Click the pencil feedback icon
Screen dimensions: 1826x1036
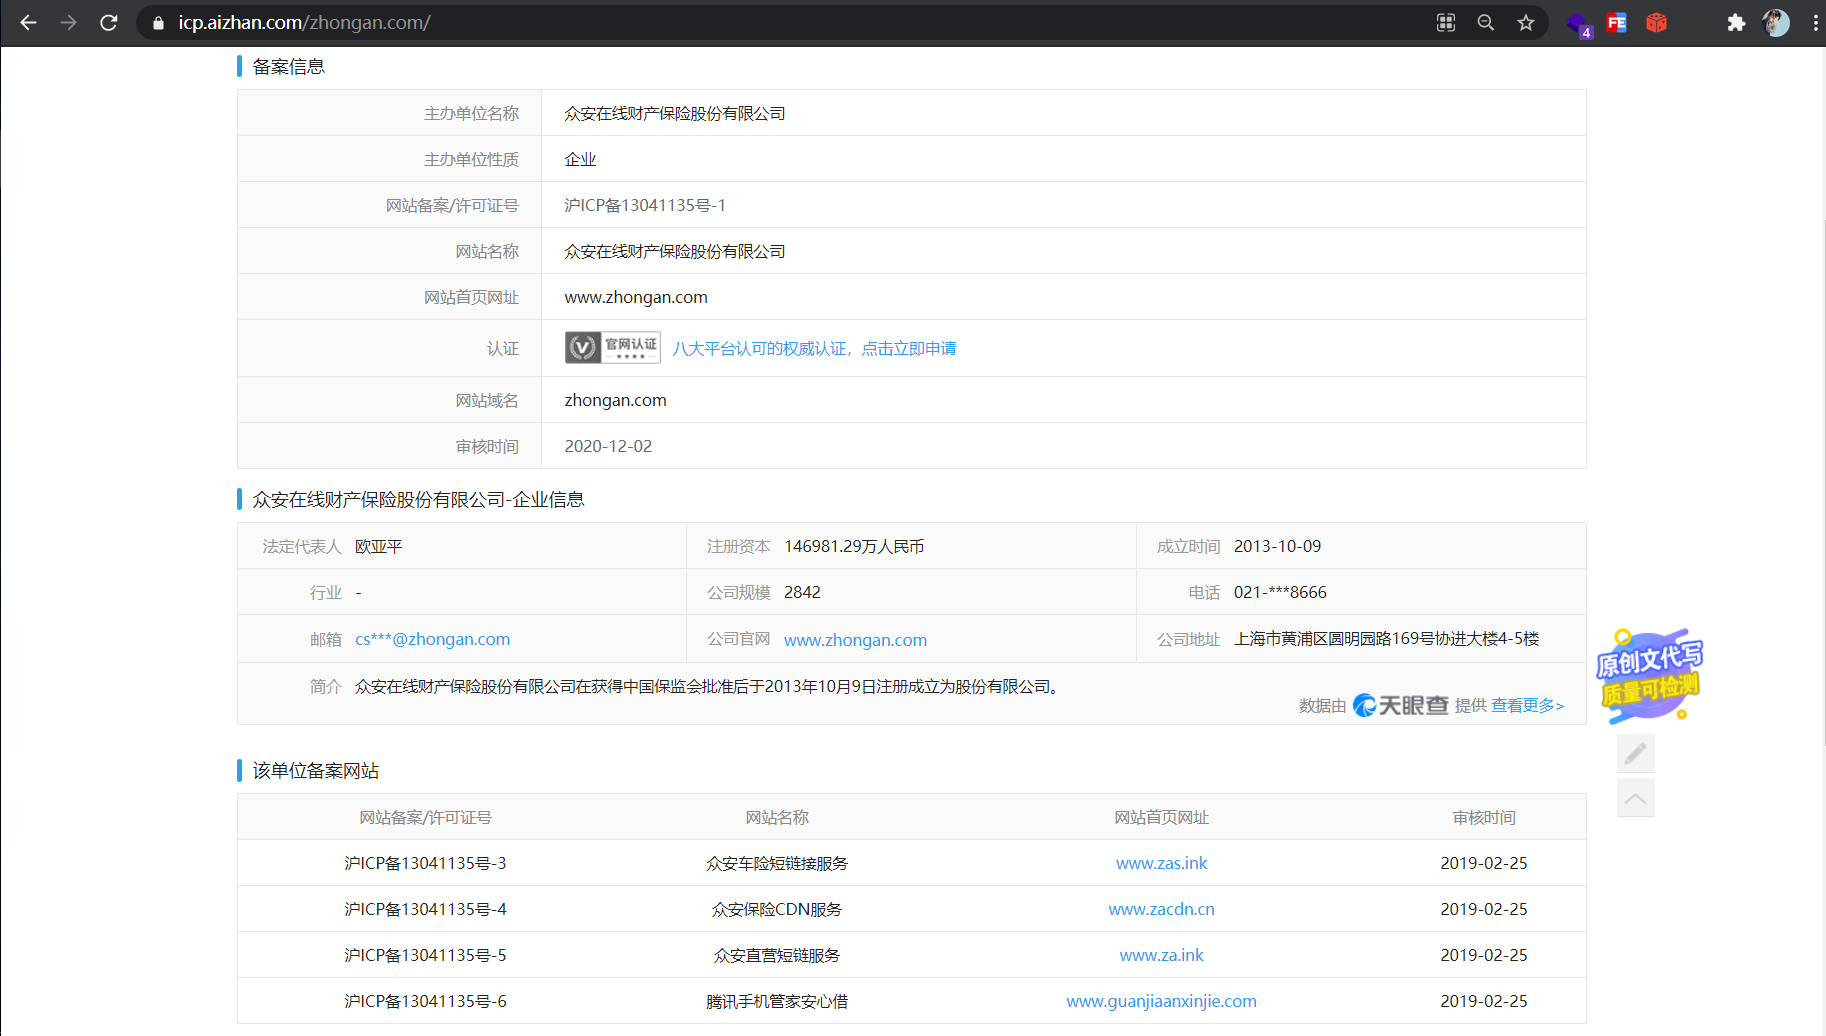(1636, 753)
